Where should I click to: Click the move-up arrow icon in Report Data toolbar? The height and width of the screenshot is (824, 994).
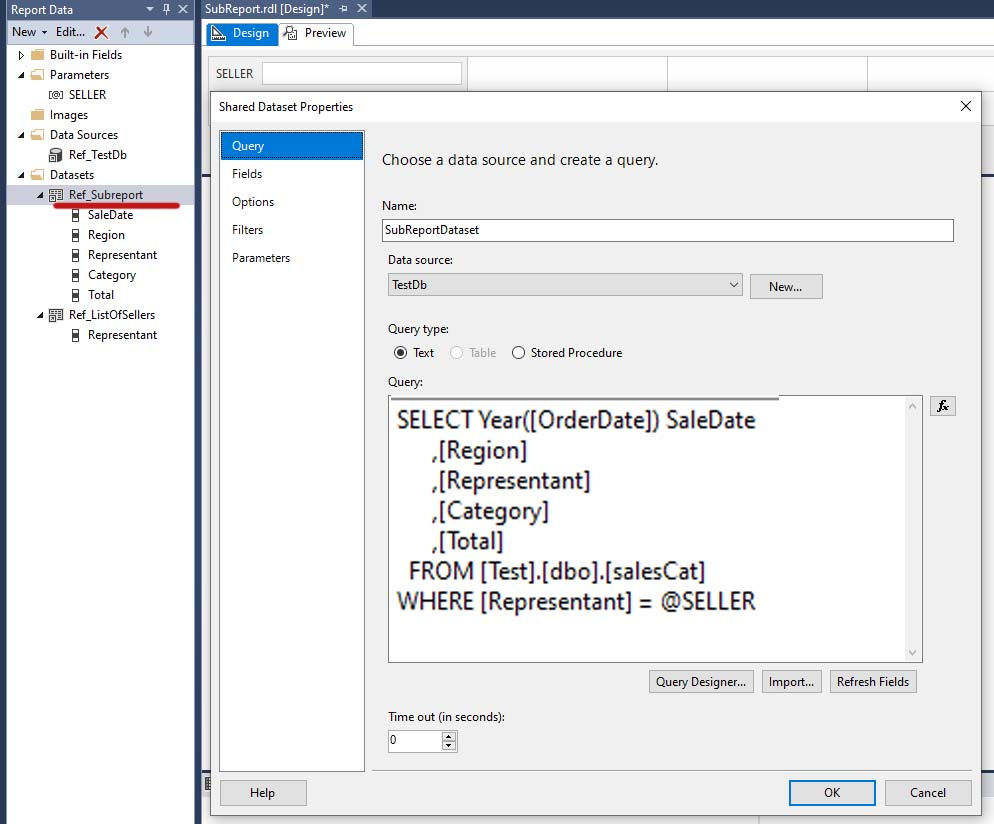(125, 31)
